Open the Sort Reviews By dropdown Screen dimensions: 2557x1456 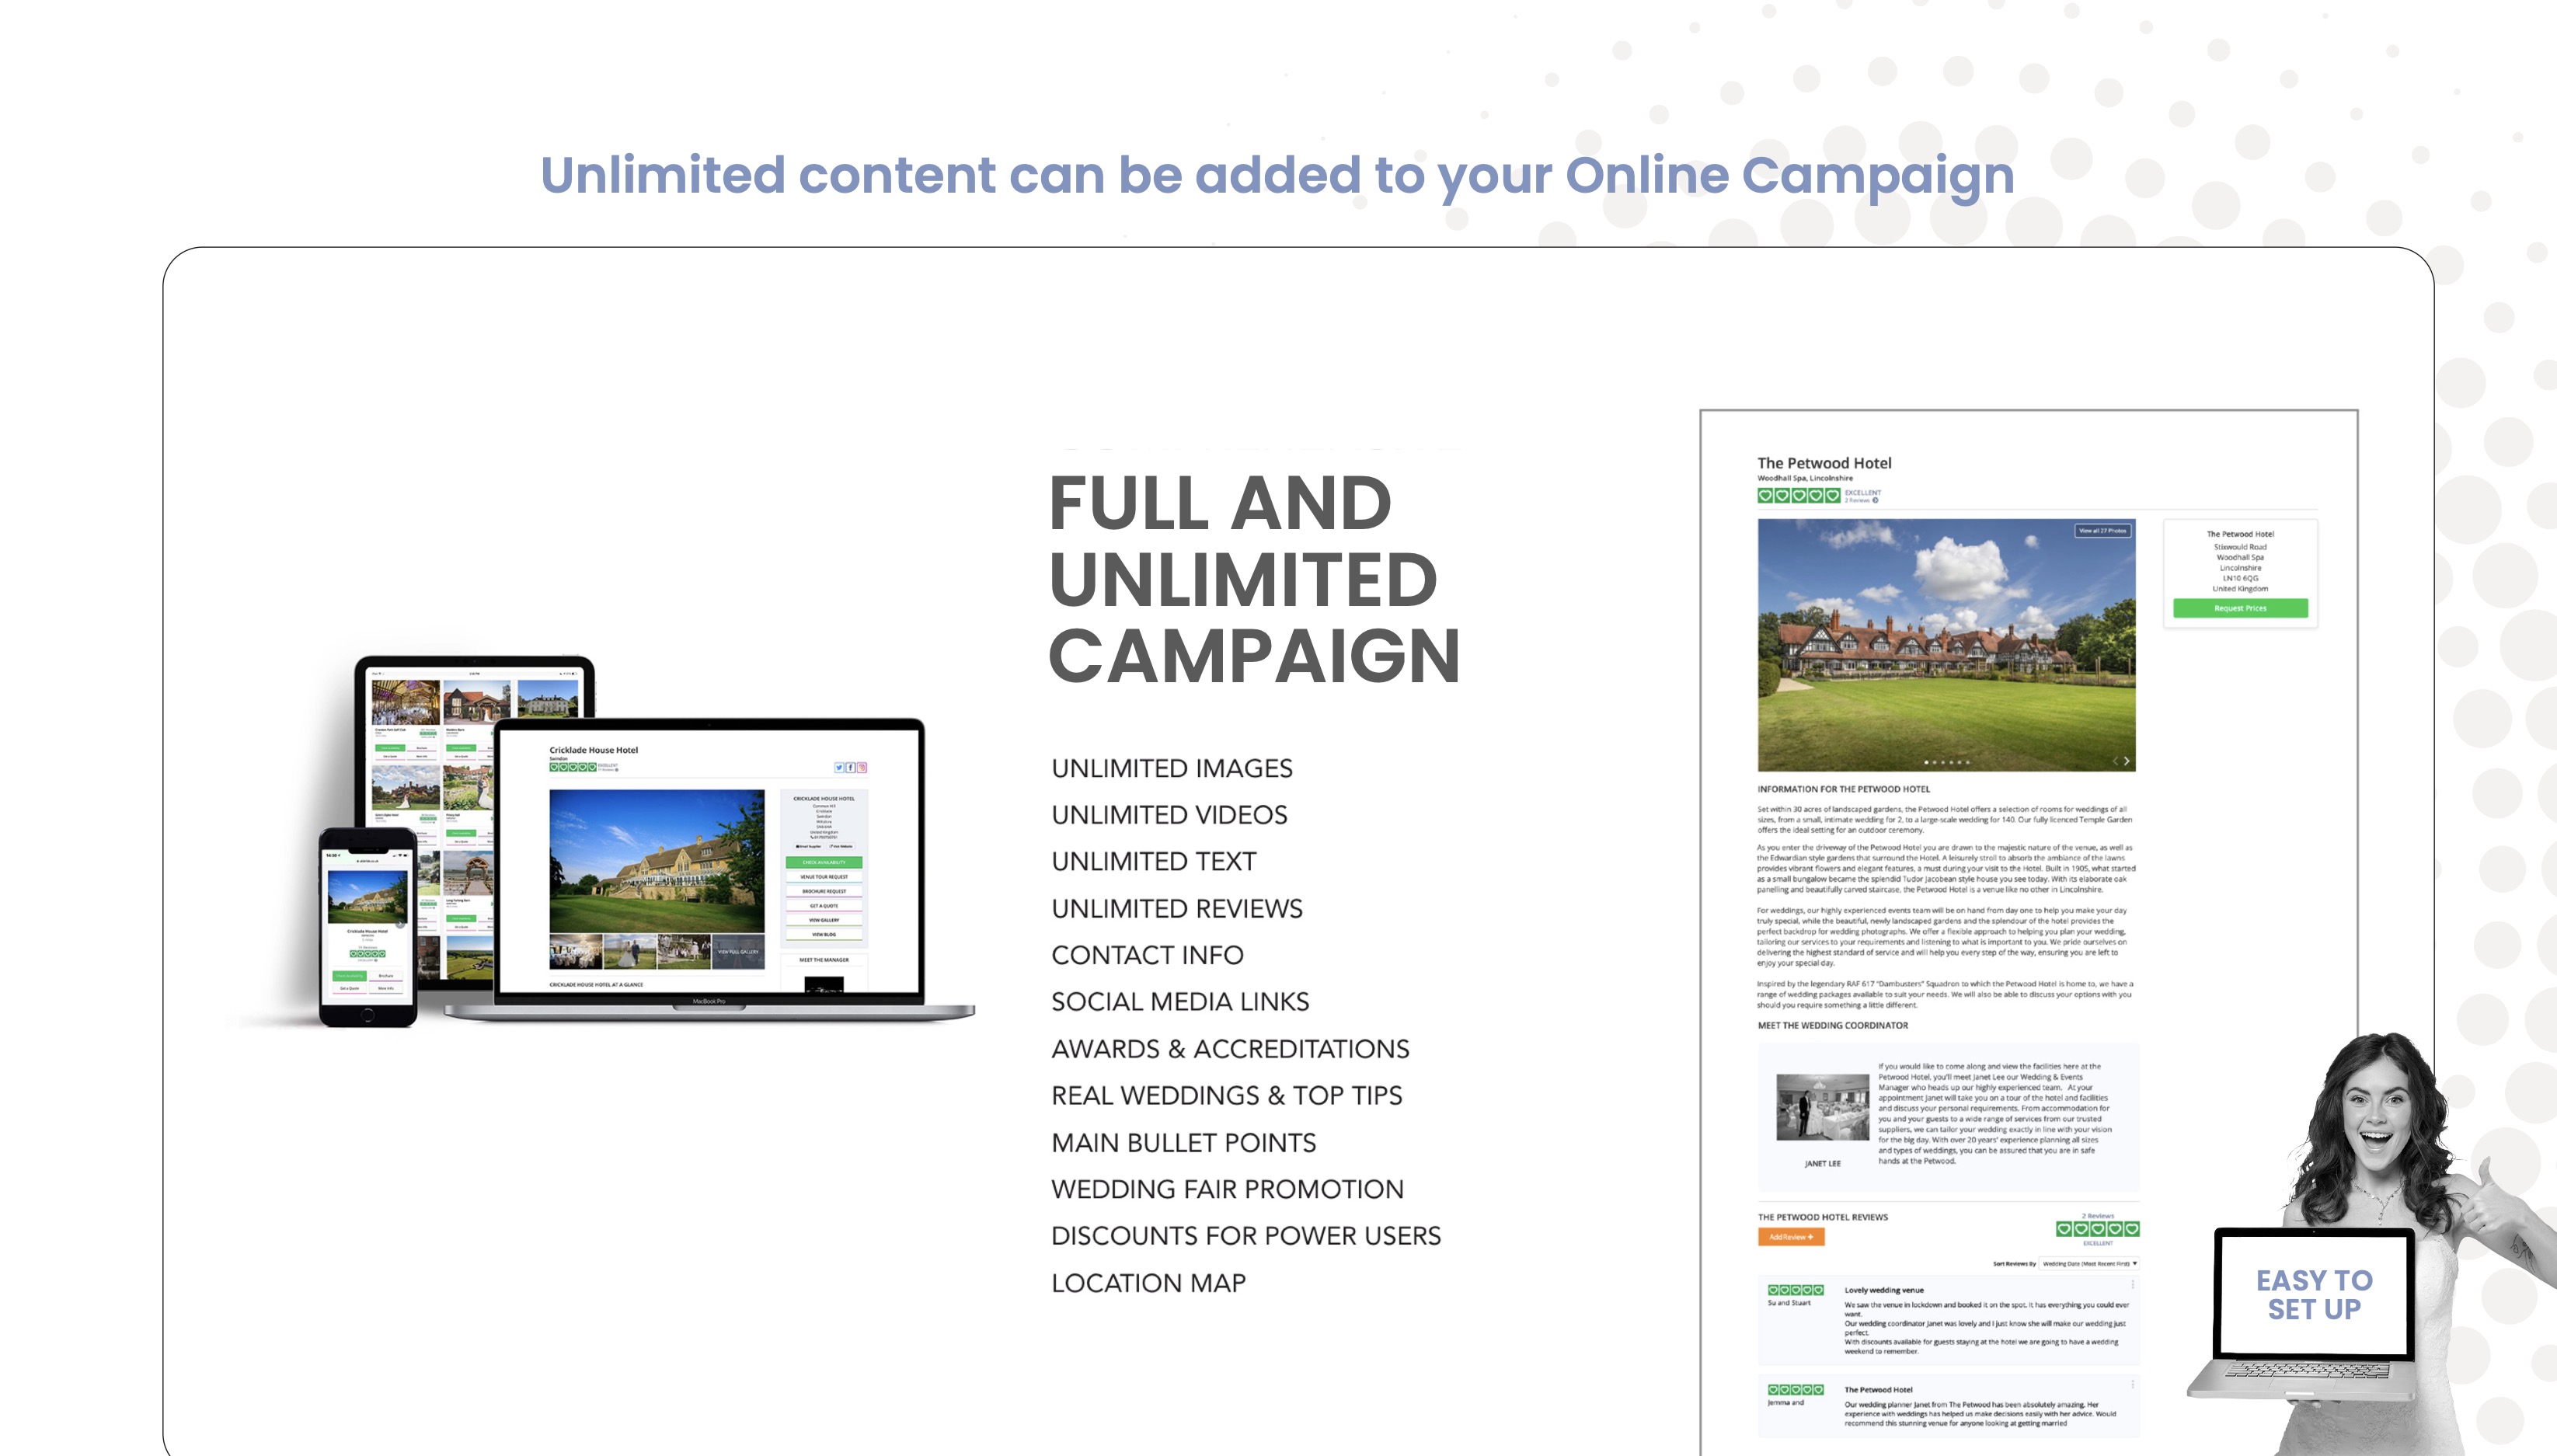[2089, 1264]
